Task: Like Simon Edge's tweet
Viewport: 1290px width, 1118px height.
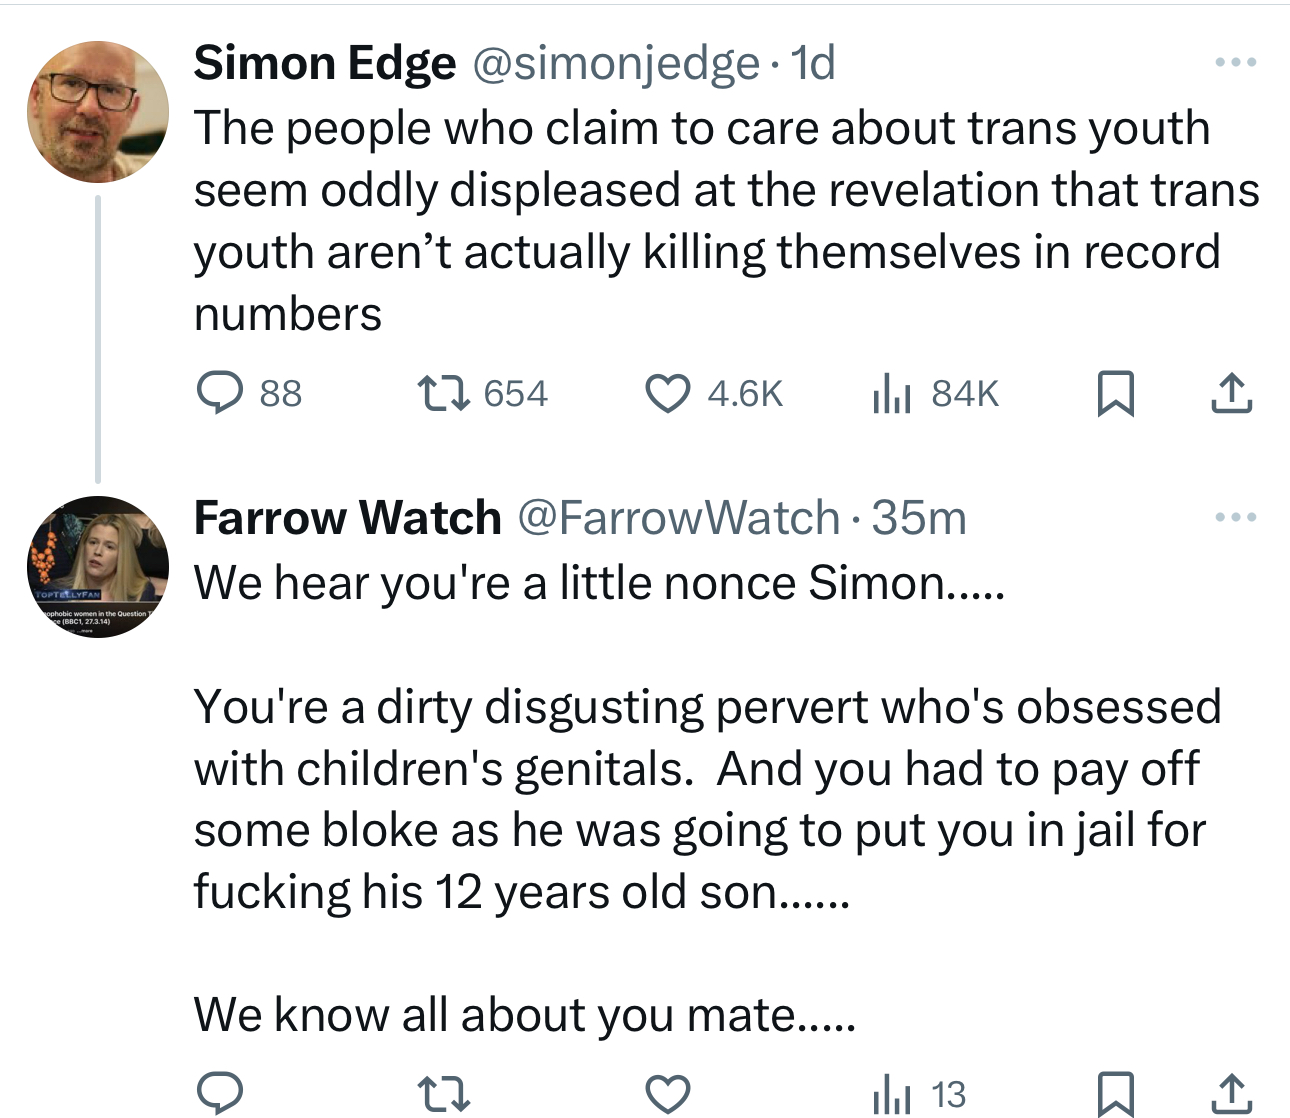Action: click(x=667, y=393)
